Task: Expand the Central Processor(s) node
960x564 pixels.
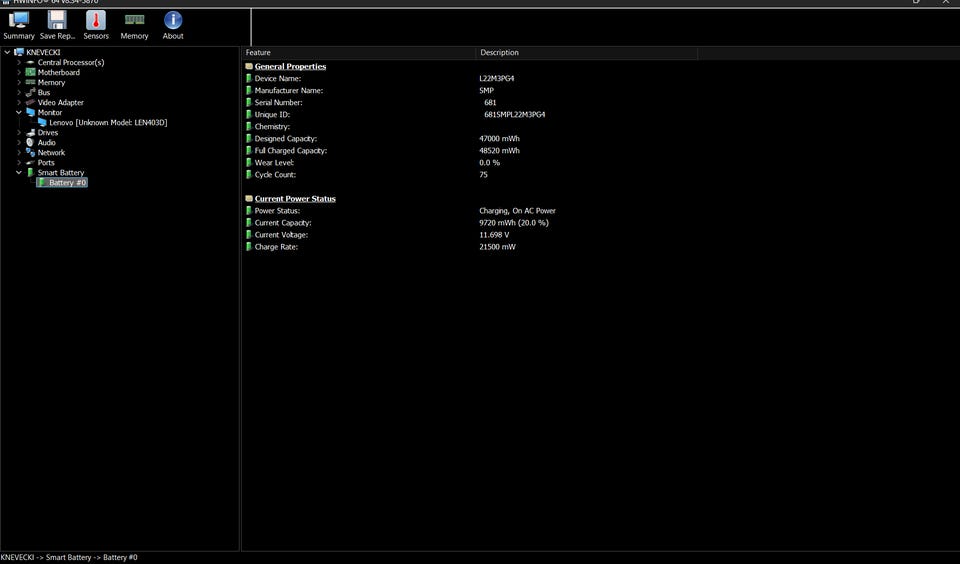Action: [x=19, y=62]
